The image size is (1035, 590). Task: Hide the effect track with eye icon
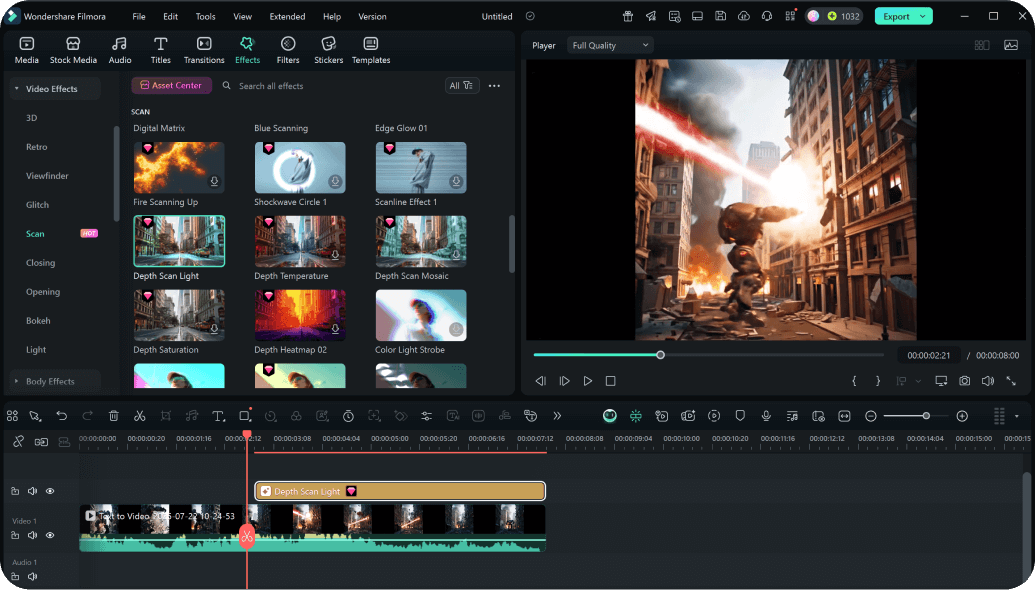point(50,491)
